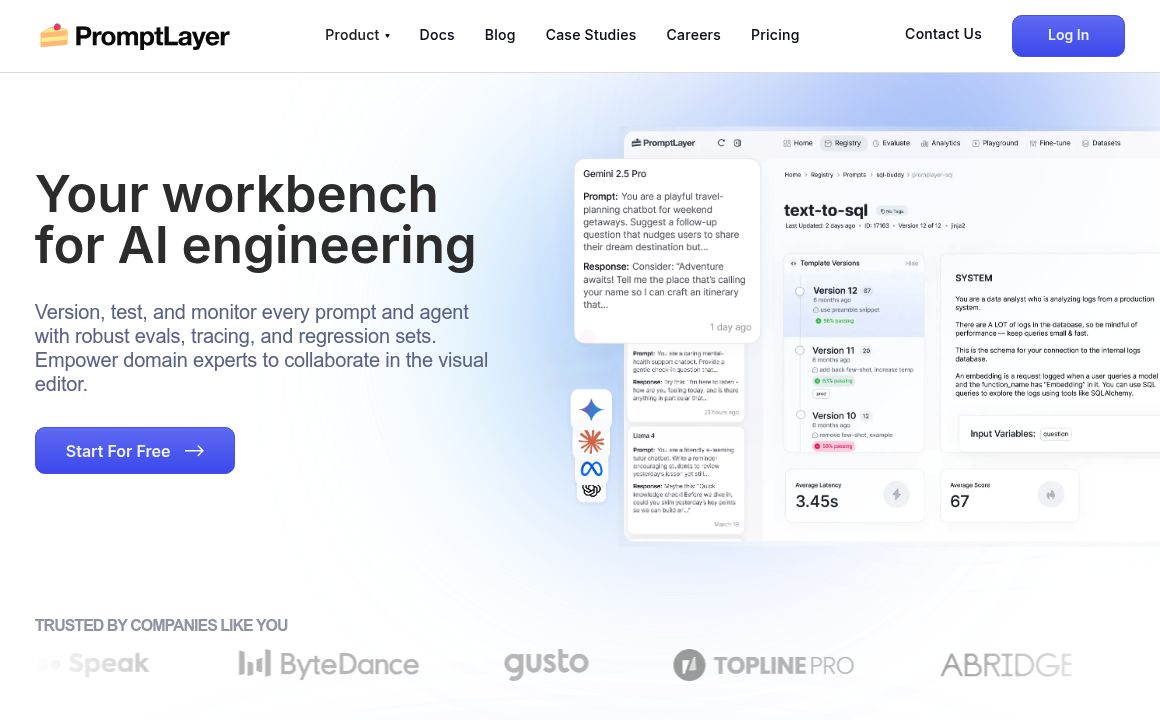The image size is (1160, 720).
Task: Click the Meta infinity logo icon
Action: click(x=591, y=468)
